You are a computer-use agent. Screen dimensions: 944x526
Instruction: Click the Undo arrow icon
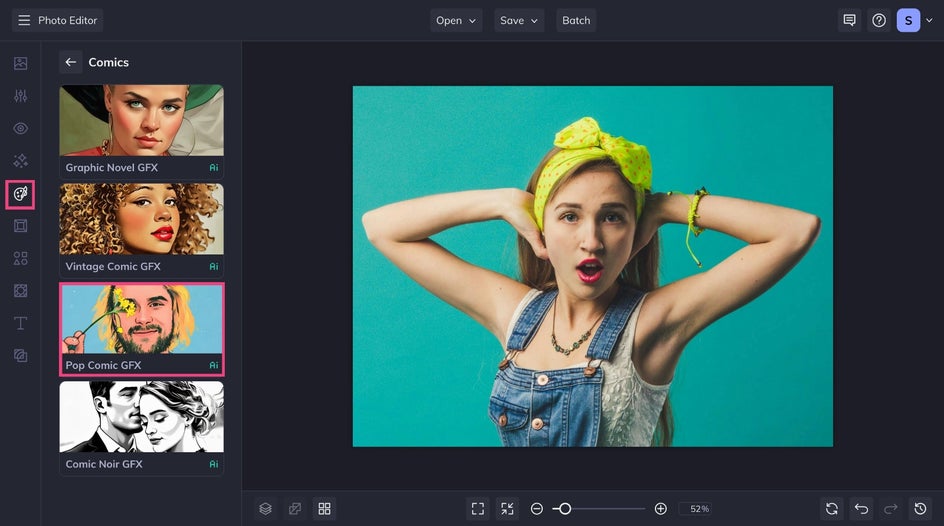861,509
